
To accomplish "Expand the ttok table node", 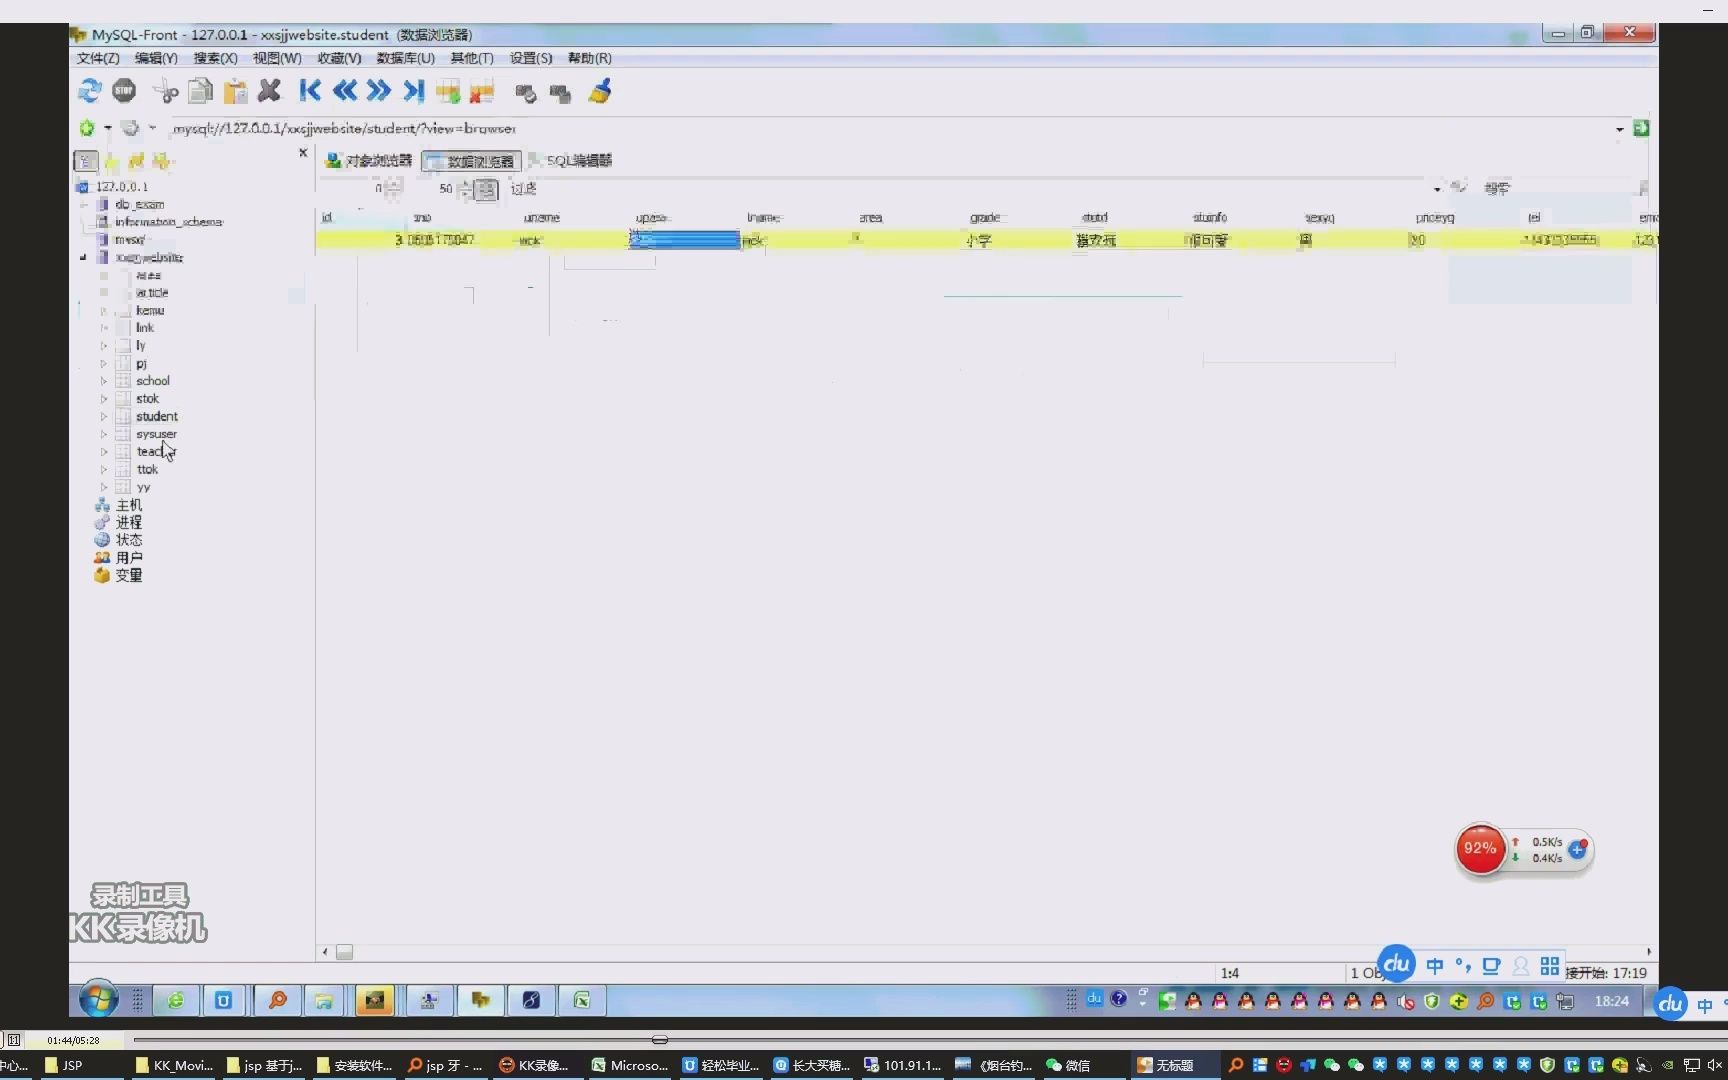I will 103,470.
